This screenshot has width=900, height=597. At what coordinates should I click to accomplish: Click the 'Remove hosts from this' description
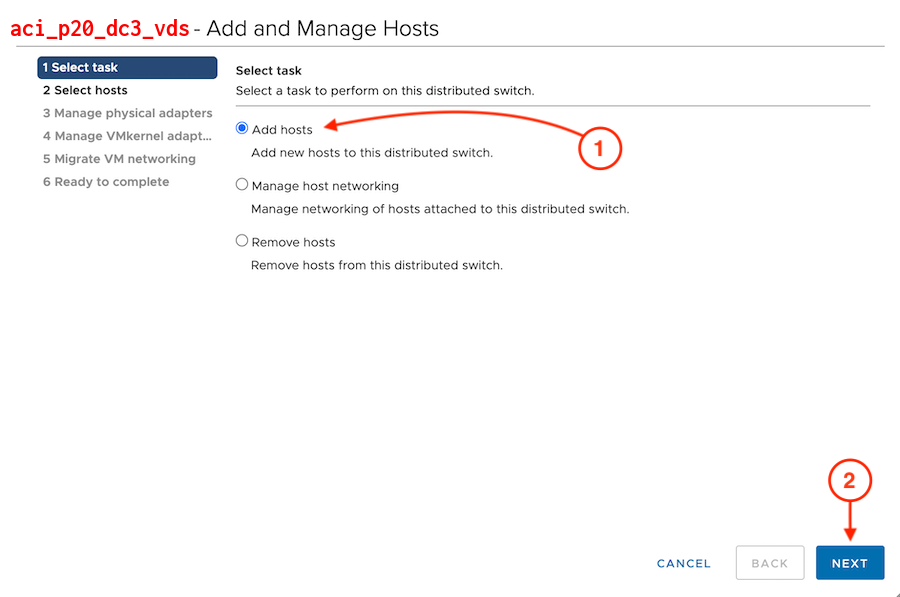tap(376, 266)
